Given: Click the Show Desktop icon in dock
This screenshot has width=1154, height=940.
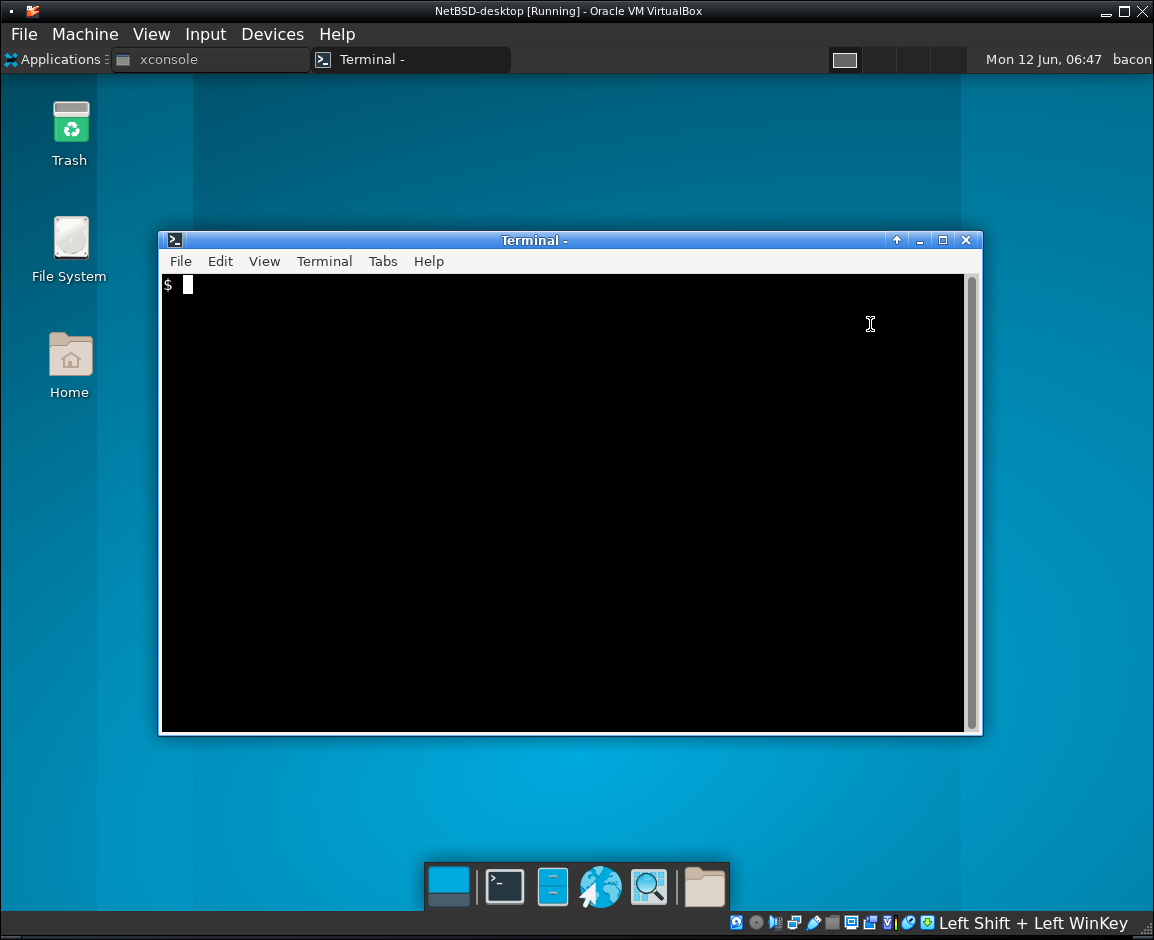Looking at the screenshot, I should [x=449, y=886].
